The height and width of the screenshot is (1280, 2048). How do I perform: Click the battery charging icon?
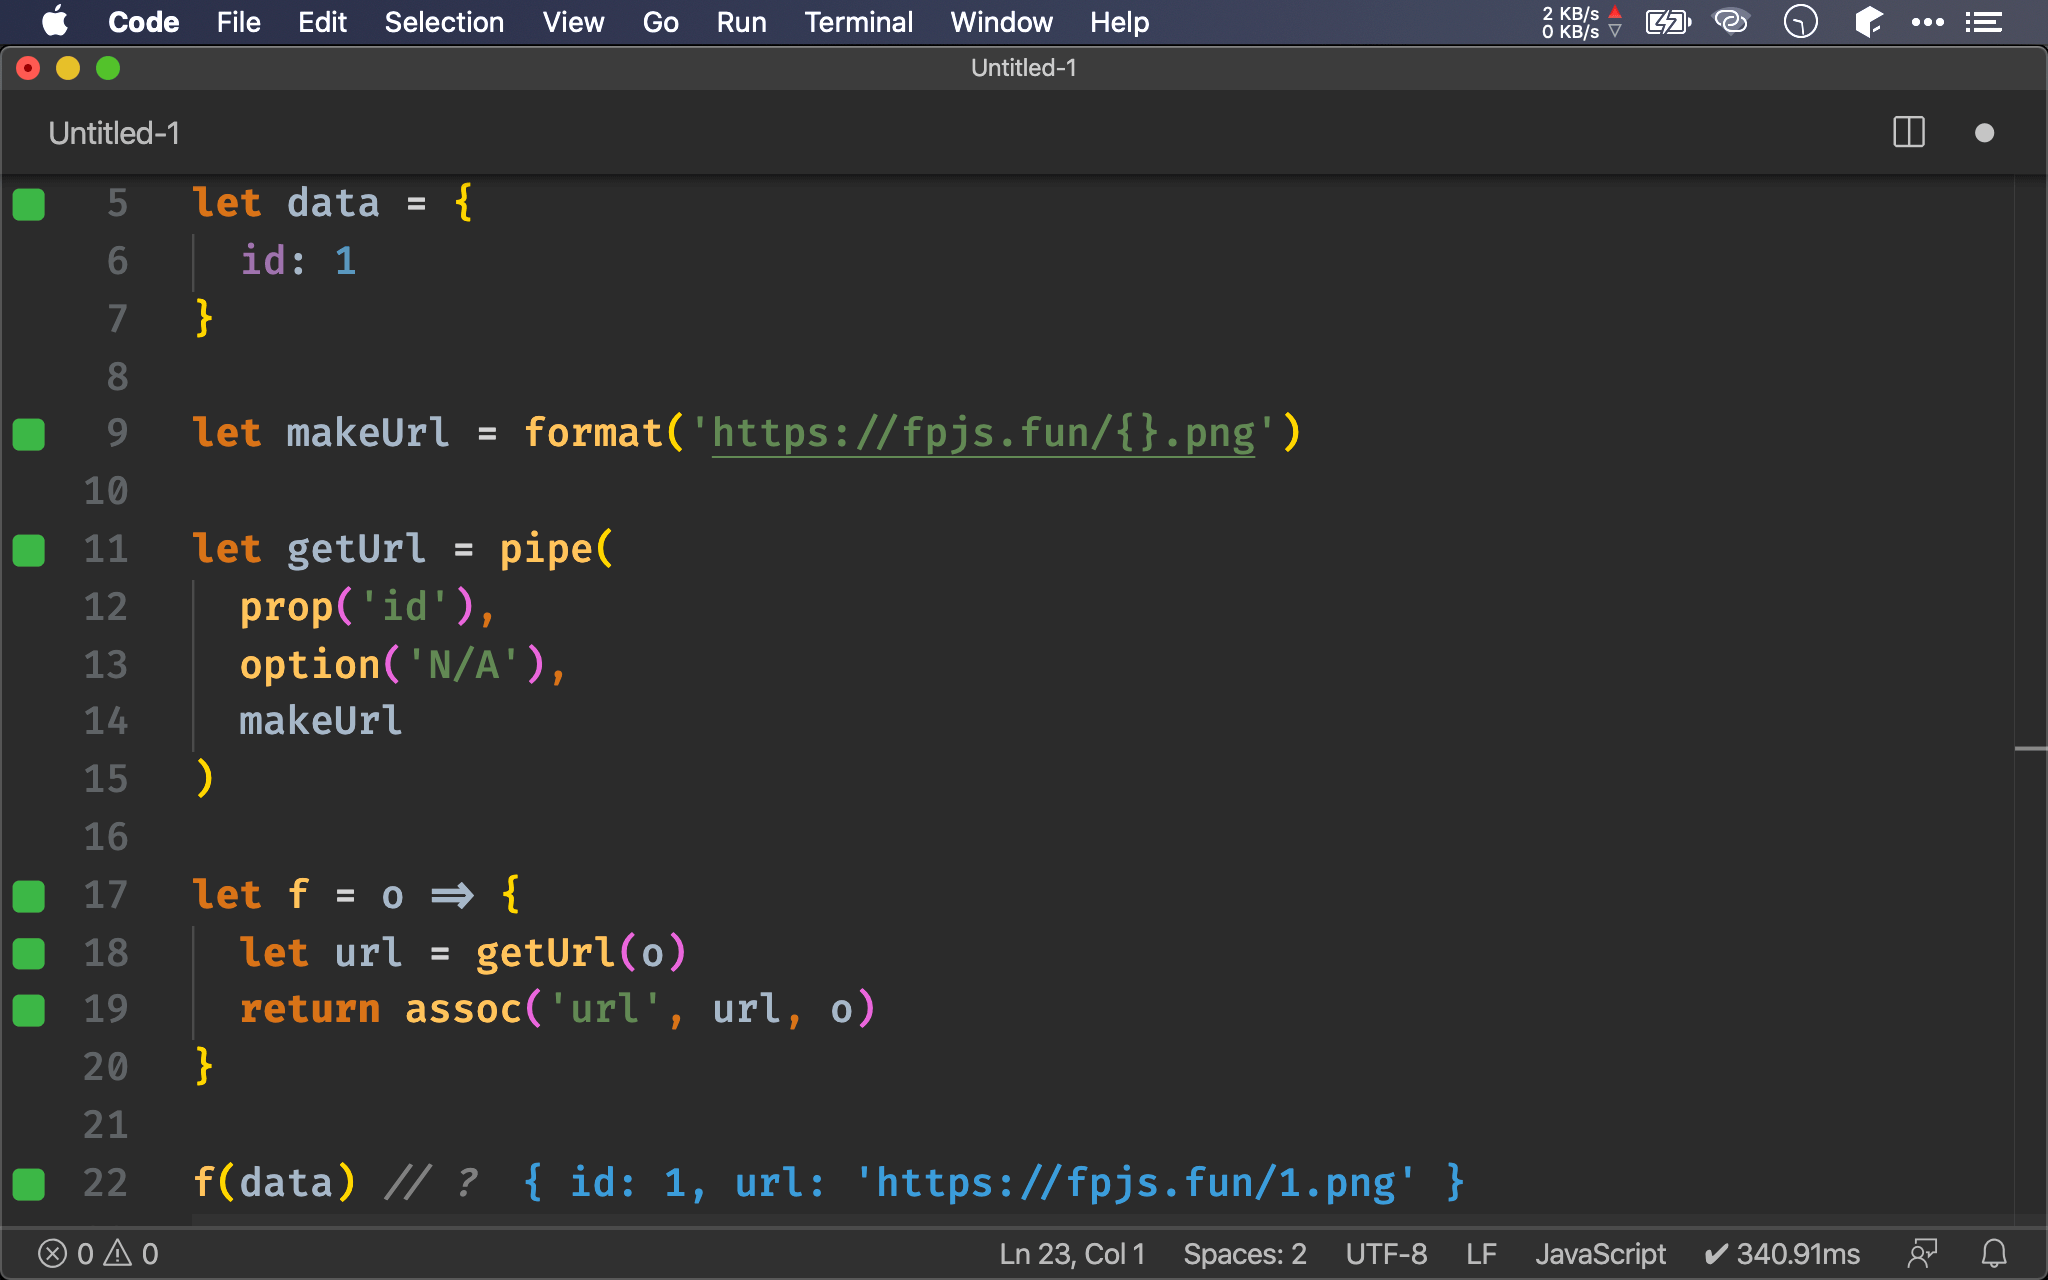point(1668,22)
